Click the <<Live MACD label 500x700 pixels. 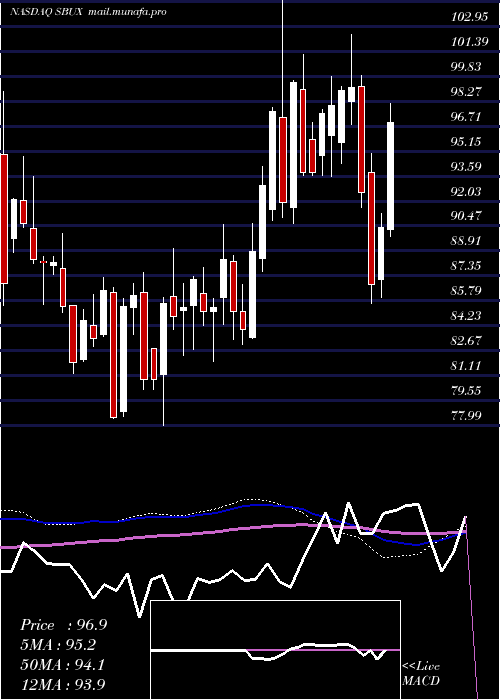coord(421,674)
